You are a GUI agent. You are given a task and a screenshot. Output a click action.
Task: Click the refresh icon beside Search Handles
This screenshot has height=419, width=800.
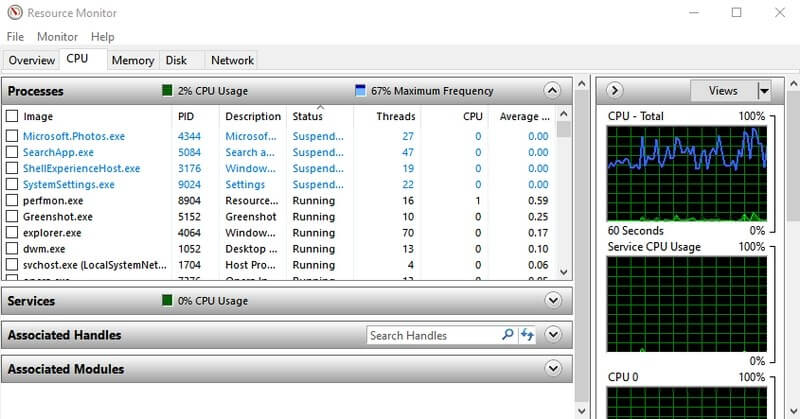527,335
